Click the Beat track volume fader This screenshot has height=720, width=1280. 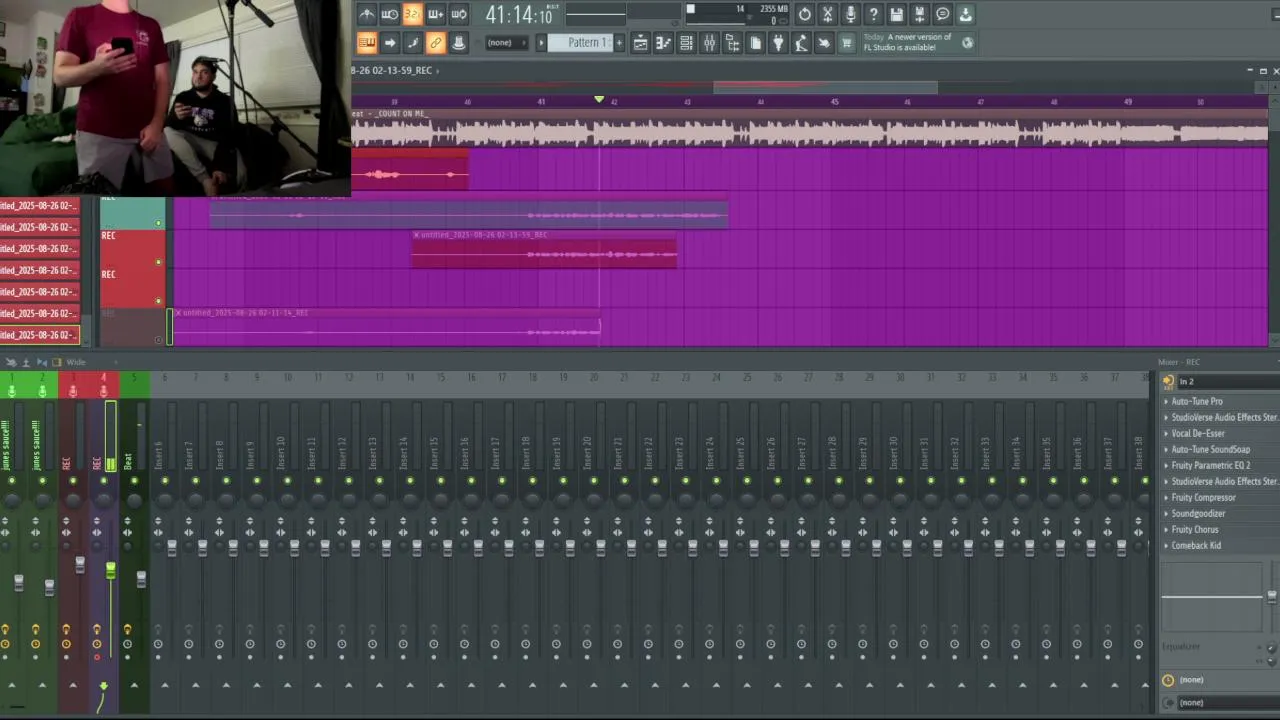tap(141, 579)
